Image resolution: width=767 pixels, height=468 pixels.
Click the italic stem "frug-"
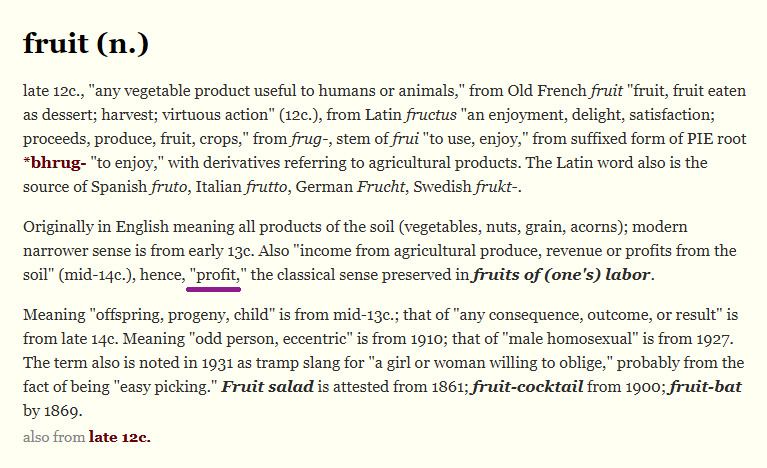[306, 138]
